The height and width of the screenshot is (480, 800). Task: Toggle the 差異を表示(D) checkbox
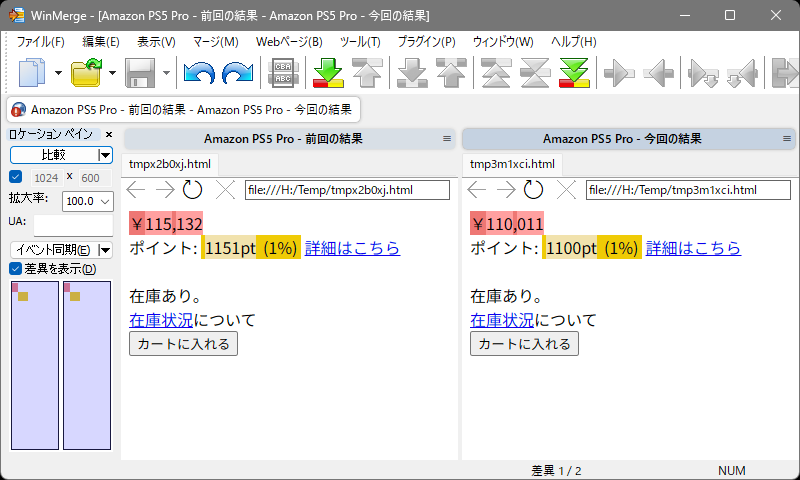16,269
